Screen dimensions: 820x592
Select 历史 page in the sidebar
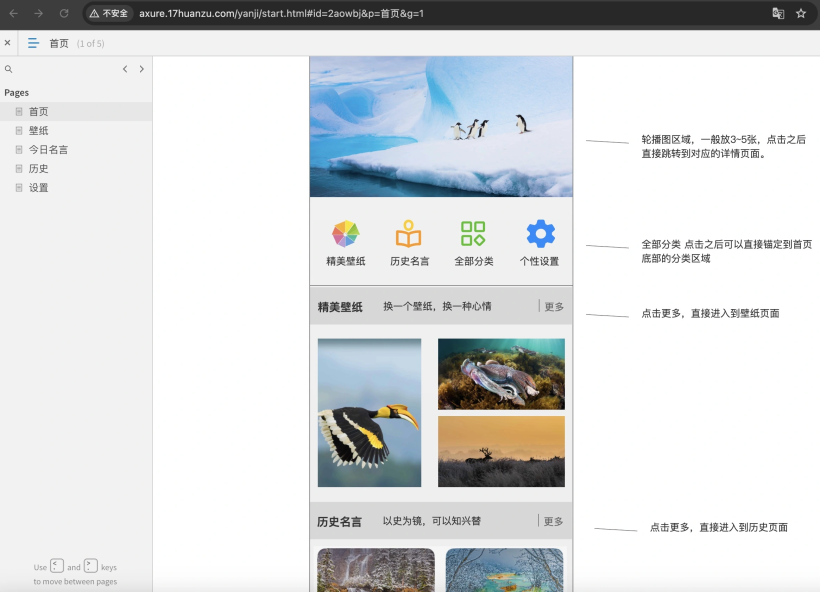(x=38, y=169)
